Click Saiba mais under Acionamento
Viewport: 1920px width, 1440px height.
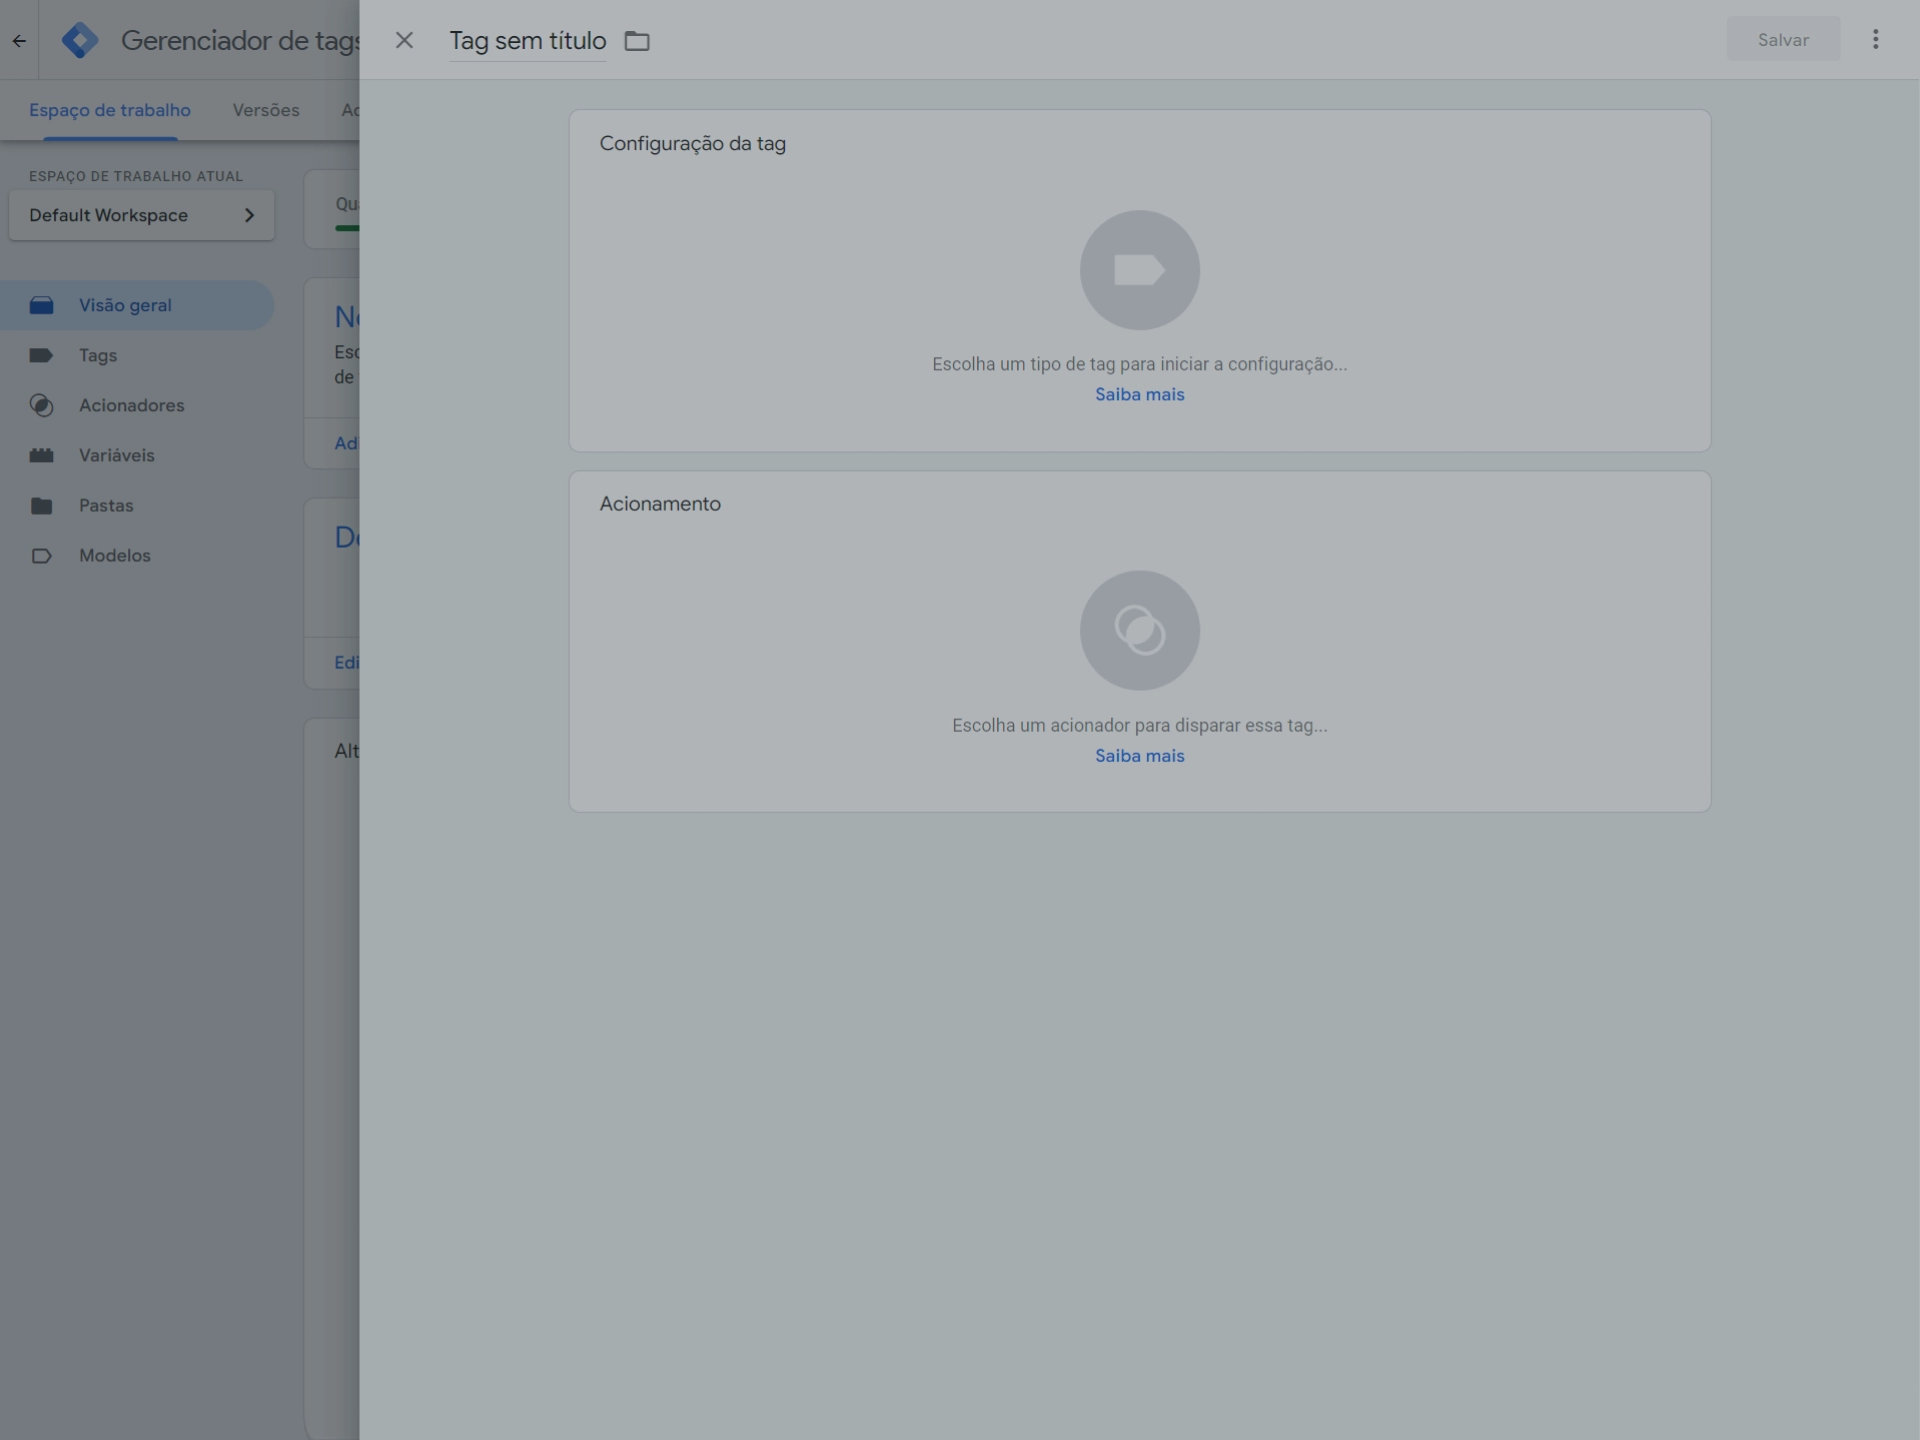tap(1139, 756)
